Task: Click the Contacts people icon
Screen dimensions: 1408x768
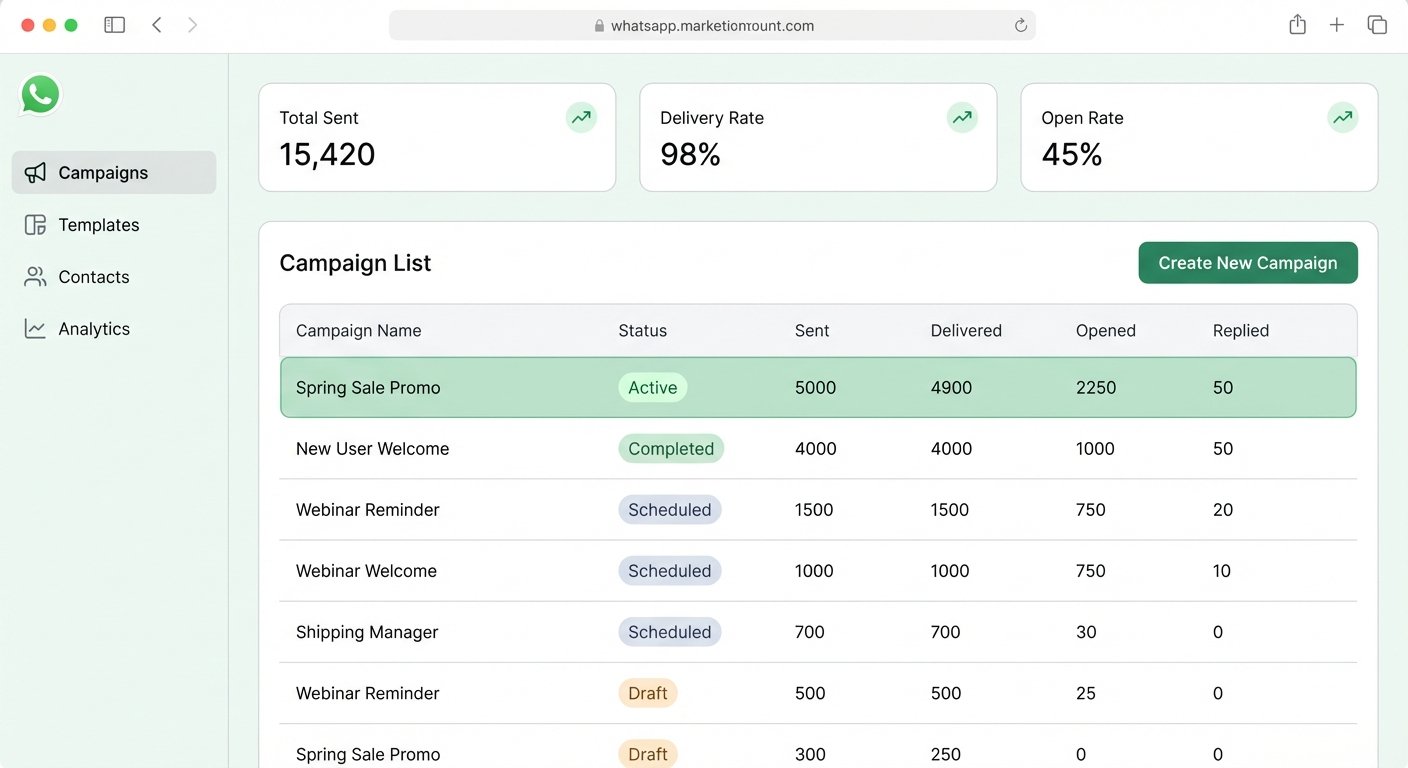Action: click(x=35, y=277)
